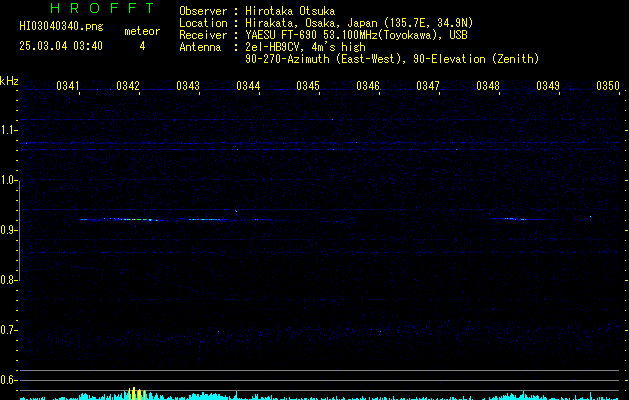Click the yellow peak in intensity graph
The width and height of the screenshot is (629, 400).
coord(135,394)
